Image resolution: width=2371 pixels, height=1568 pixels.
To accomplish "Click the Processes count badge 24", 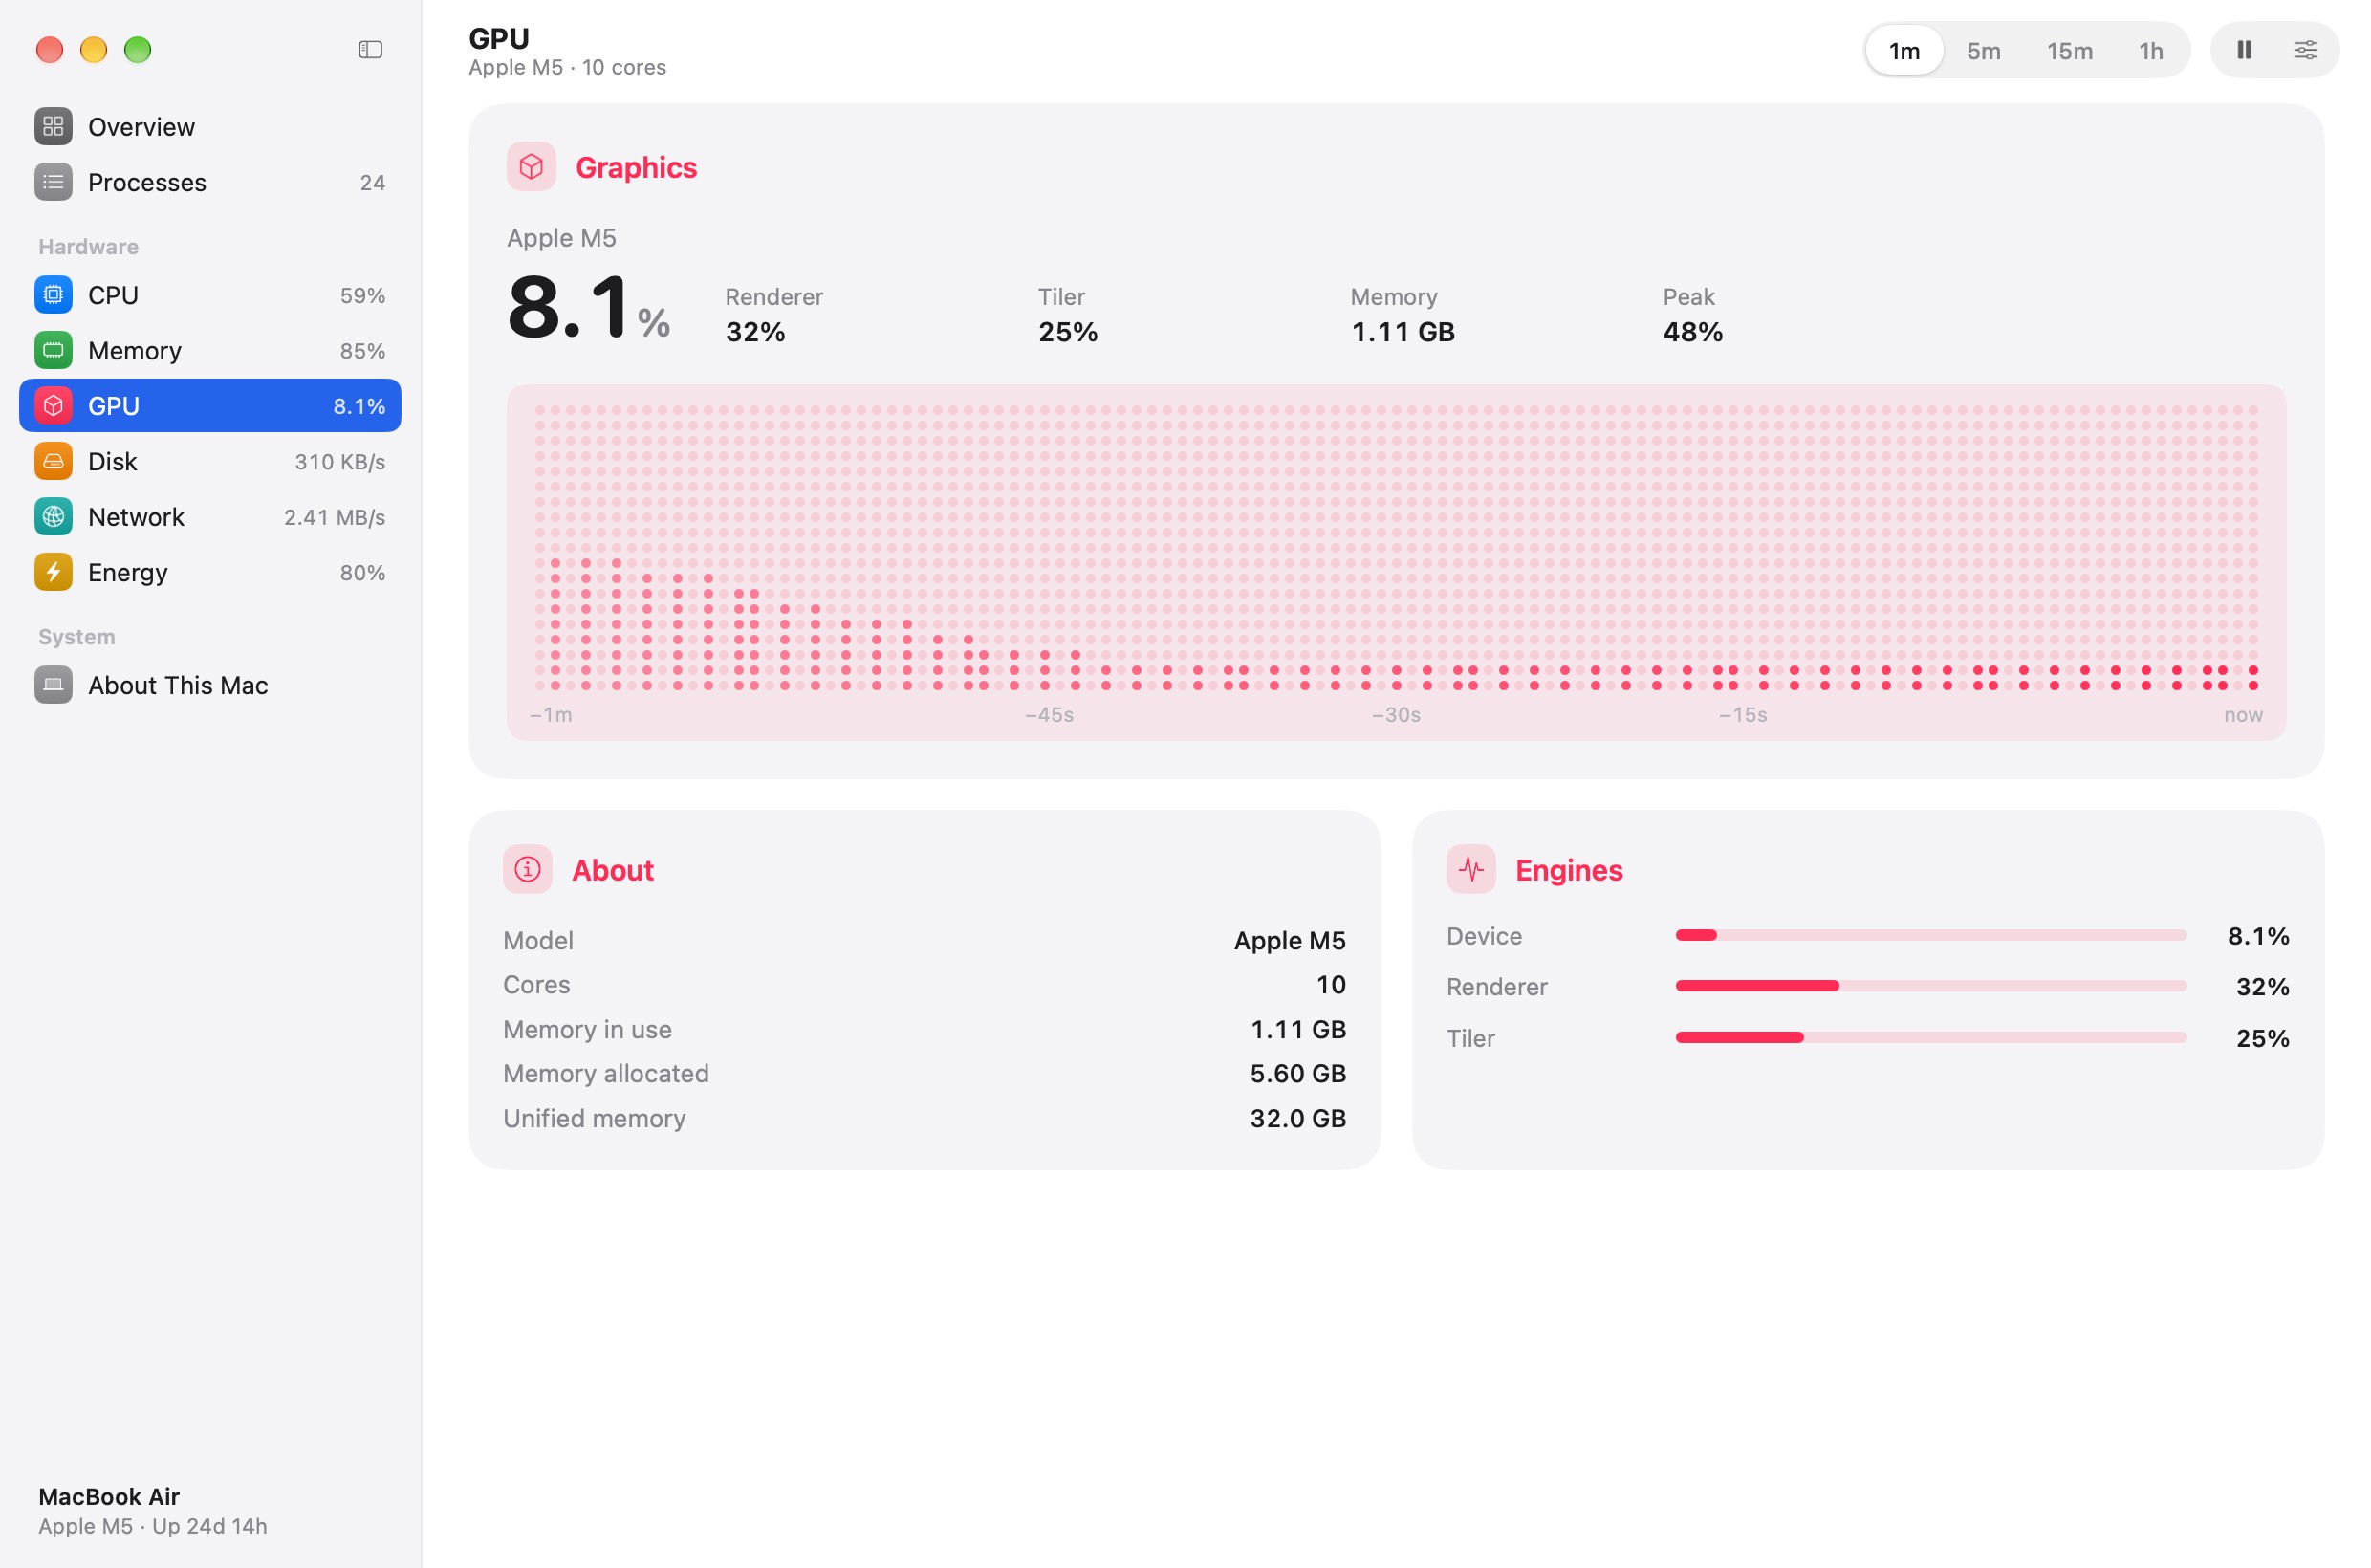I will [372, 183].
